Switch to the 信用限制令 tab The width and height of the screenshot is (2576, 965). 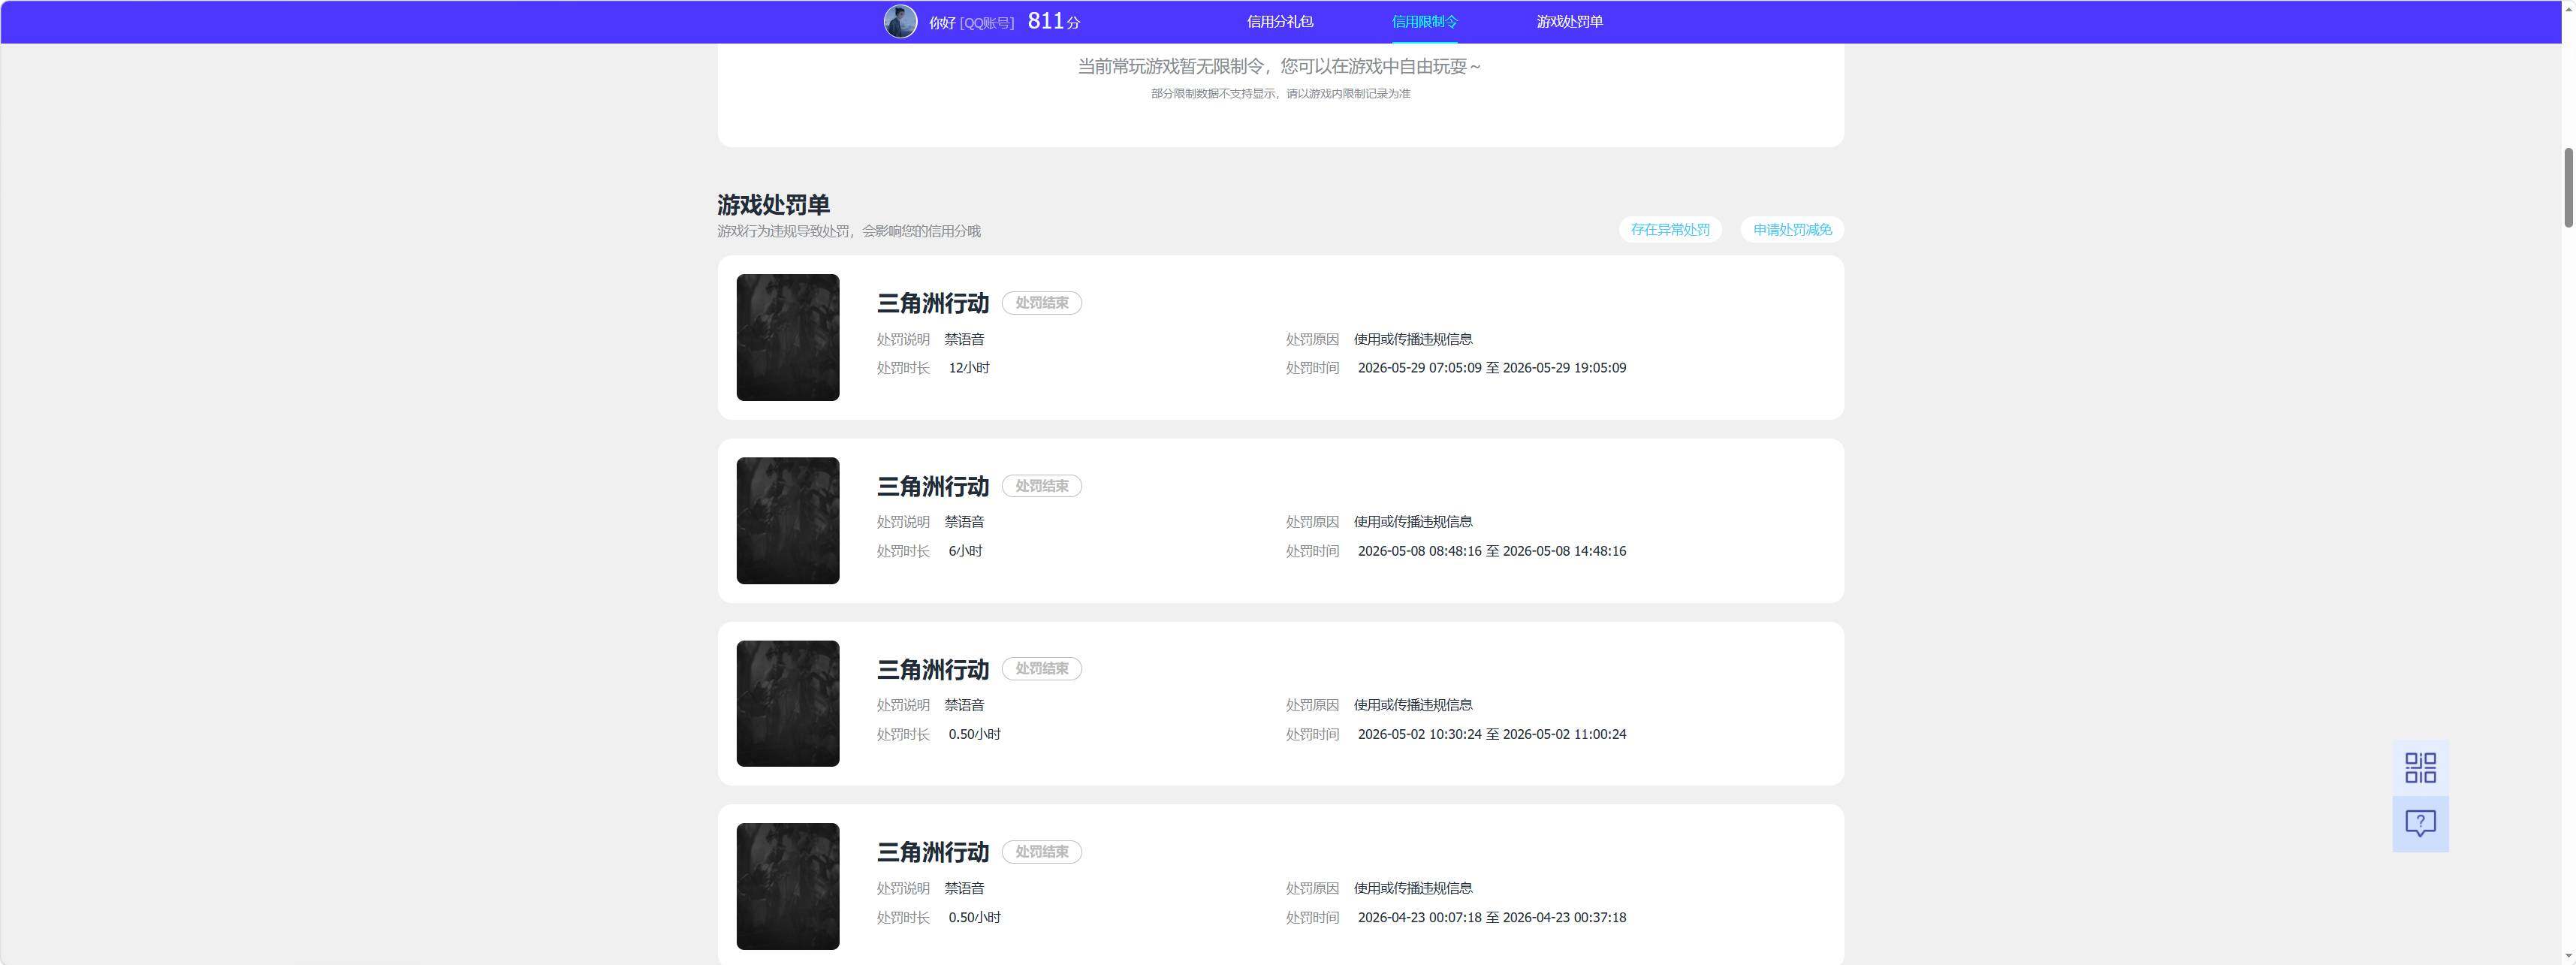tap(1424, 22)
